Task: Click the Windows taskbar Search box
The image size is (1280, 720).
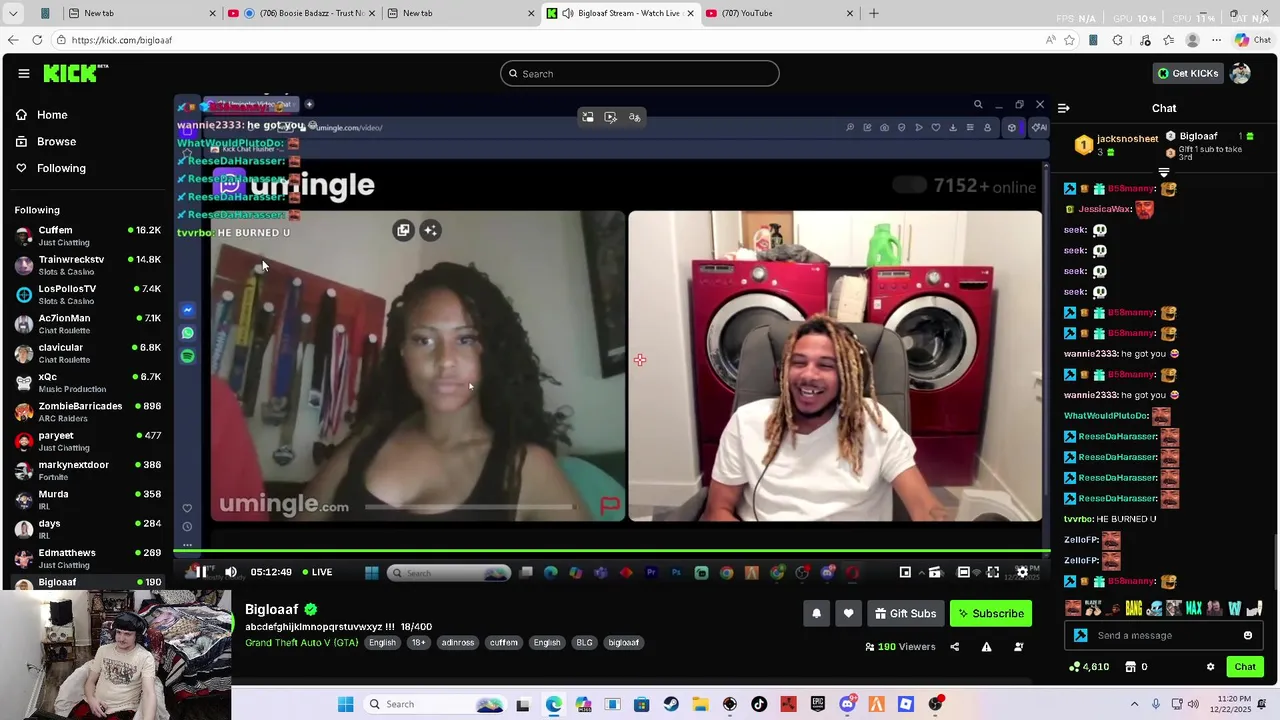Action: tap(435, 704)
